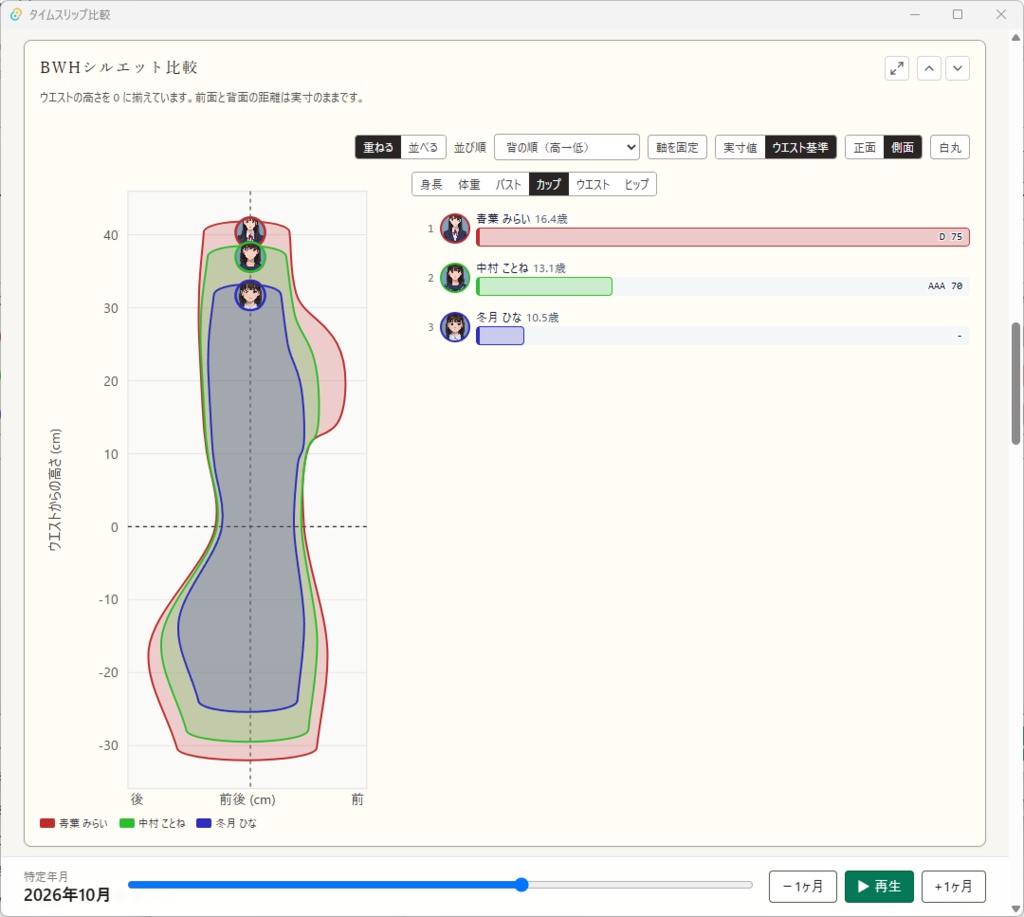The width and height of the screenshot is (1024, 917).
Task: Toggle the blue 冬月 ひな legend swatch
Action: tap(204, 823)
